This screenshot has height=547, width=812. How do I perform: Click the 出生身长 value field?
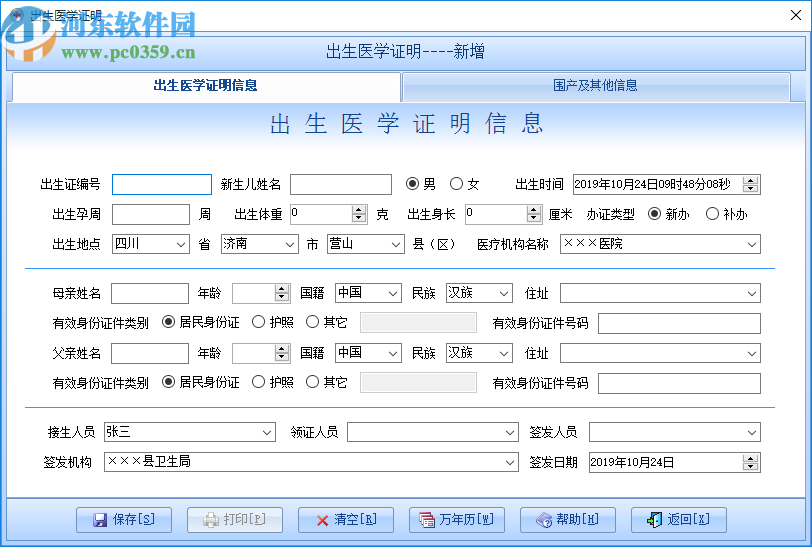(504, 214)
